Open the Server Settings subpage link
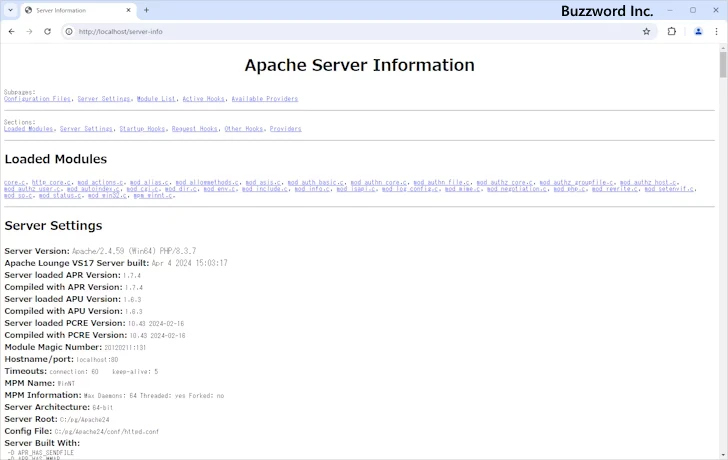The height and width of the screenshot is (460, 728). pos(104,99)
